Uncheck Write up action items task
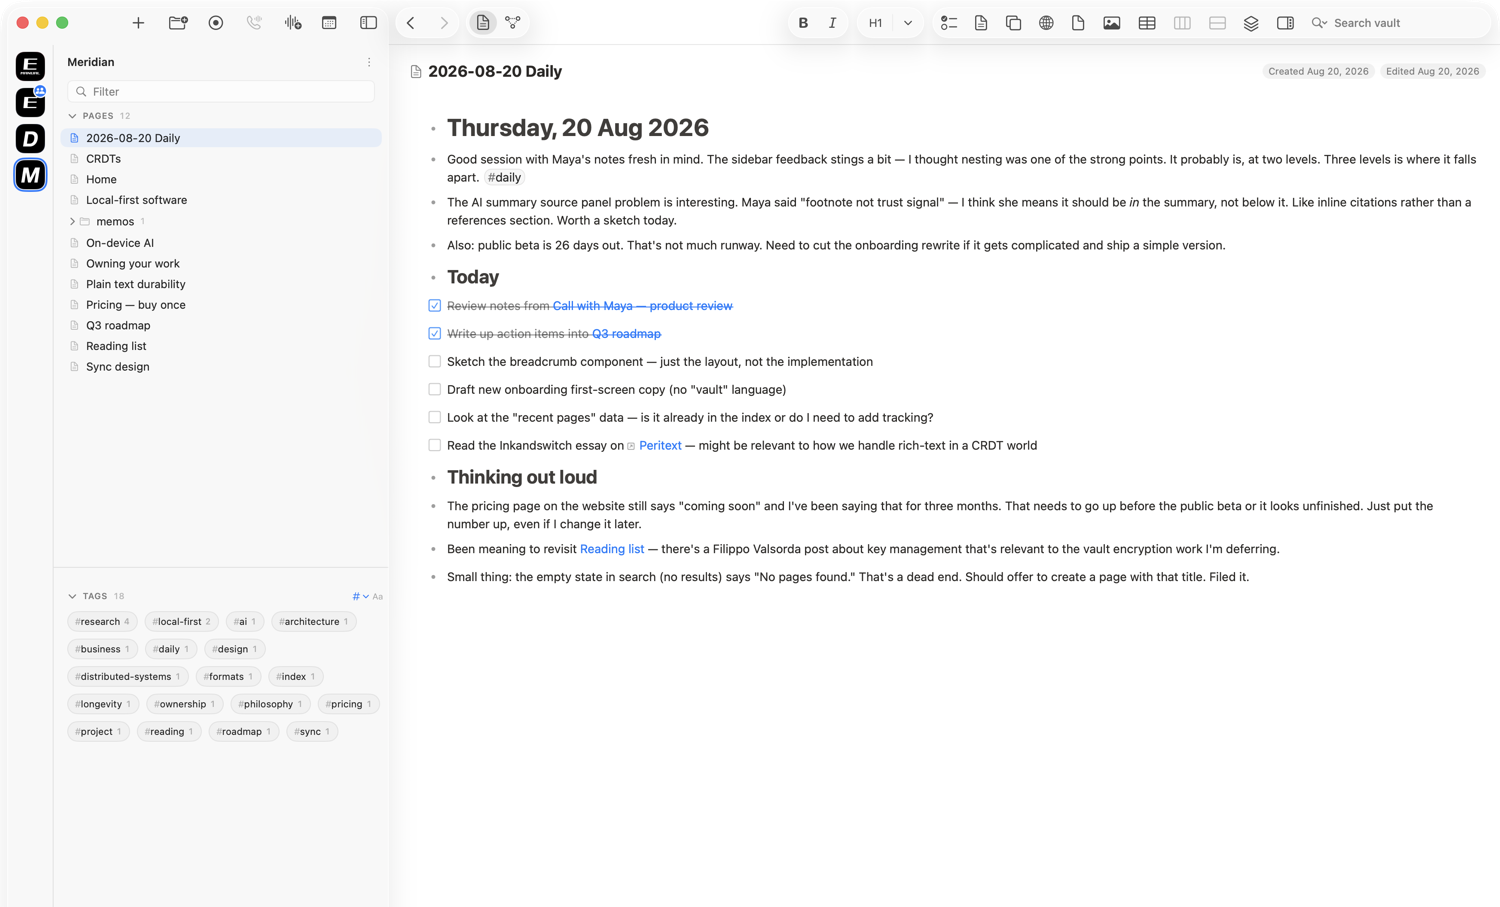This screenshot has width=1500, height=907. (434, 334)
